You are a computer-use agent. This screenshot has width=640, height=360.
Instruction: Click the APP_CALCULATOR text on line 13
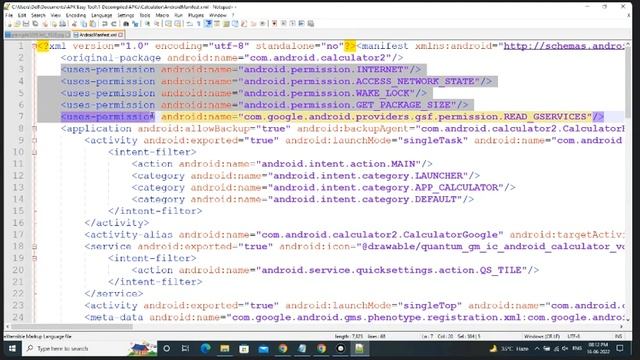pyautogui.click(x=457, y=187)
